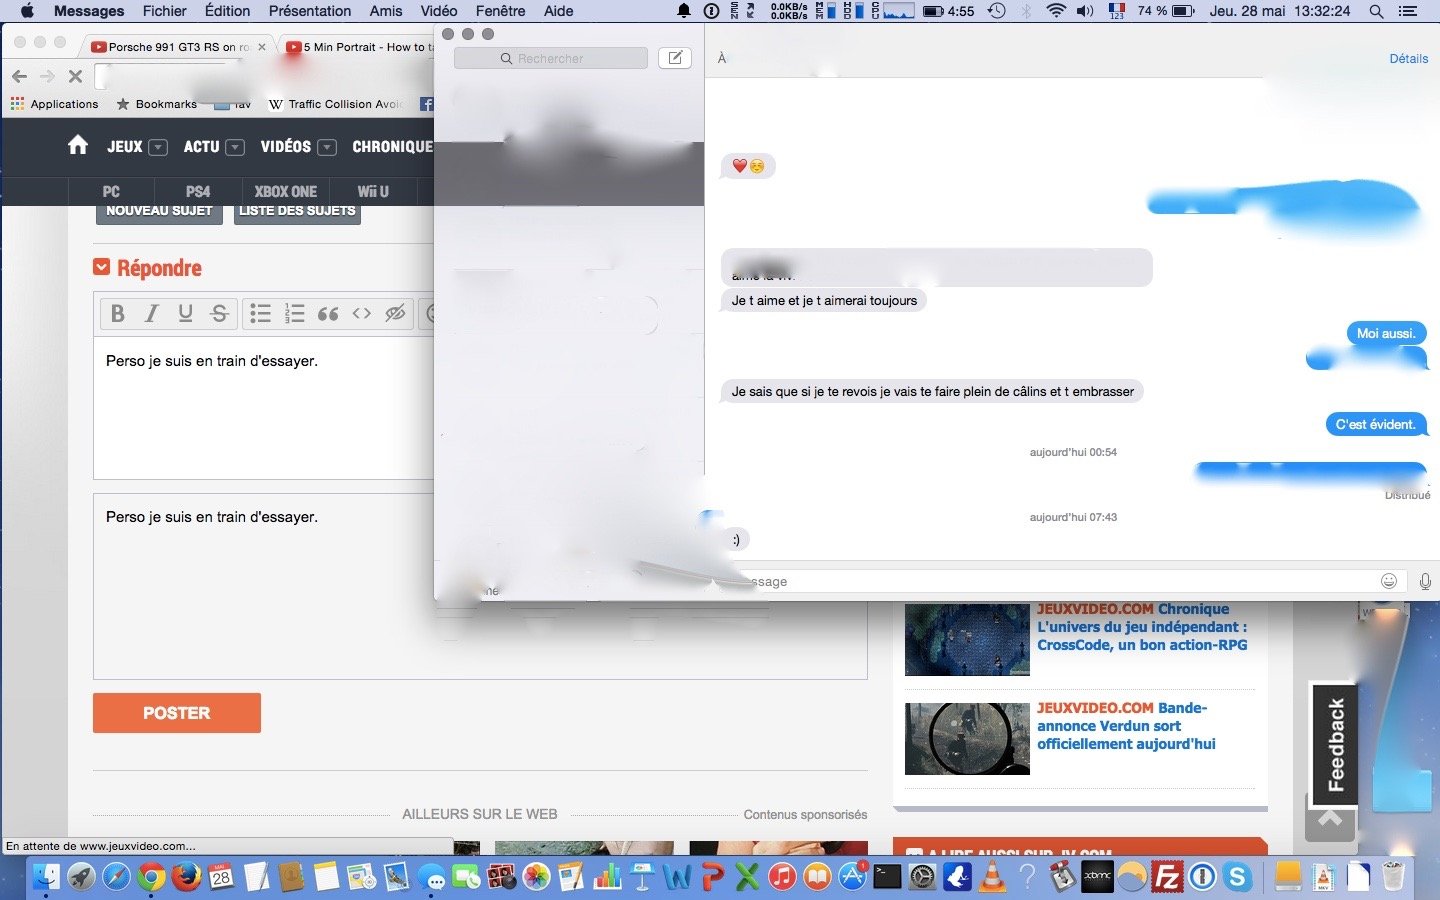Viewport: 1440px width, 900px height.
Task: Click the orange POSTER button
Action: pos(177,713)
